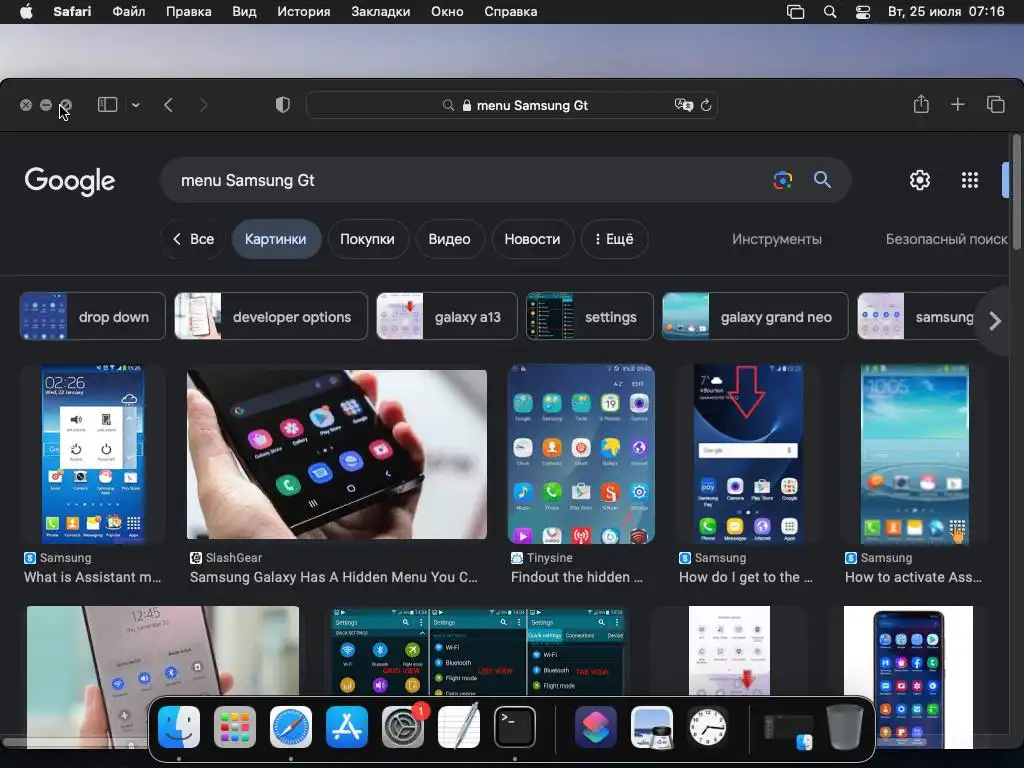The height and width of the screenshot is (768, 1024).
Task: Open the Инструменты search tools
Action: pos(776,239)
